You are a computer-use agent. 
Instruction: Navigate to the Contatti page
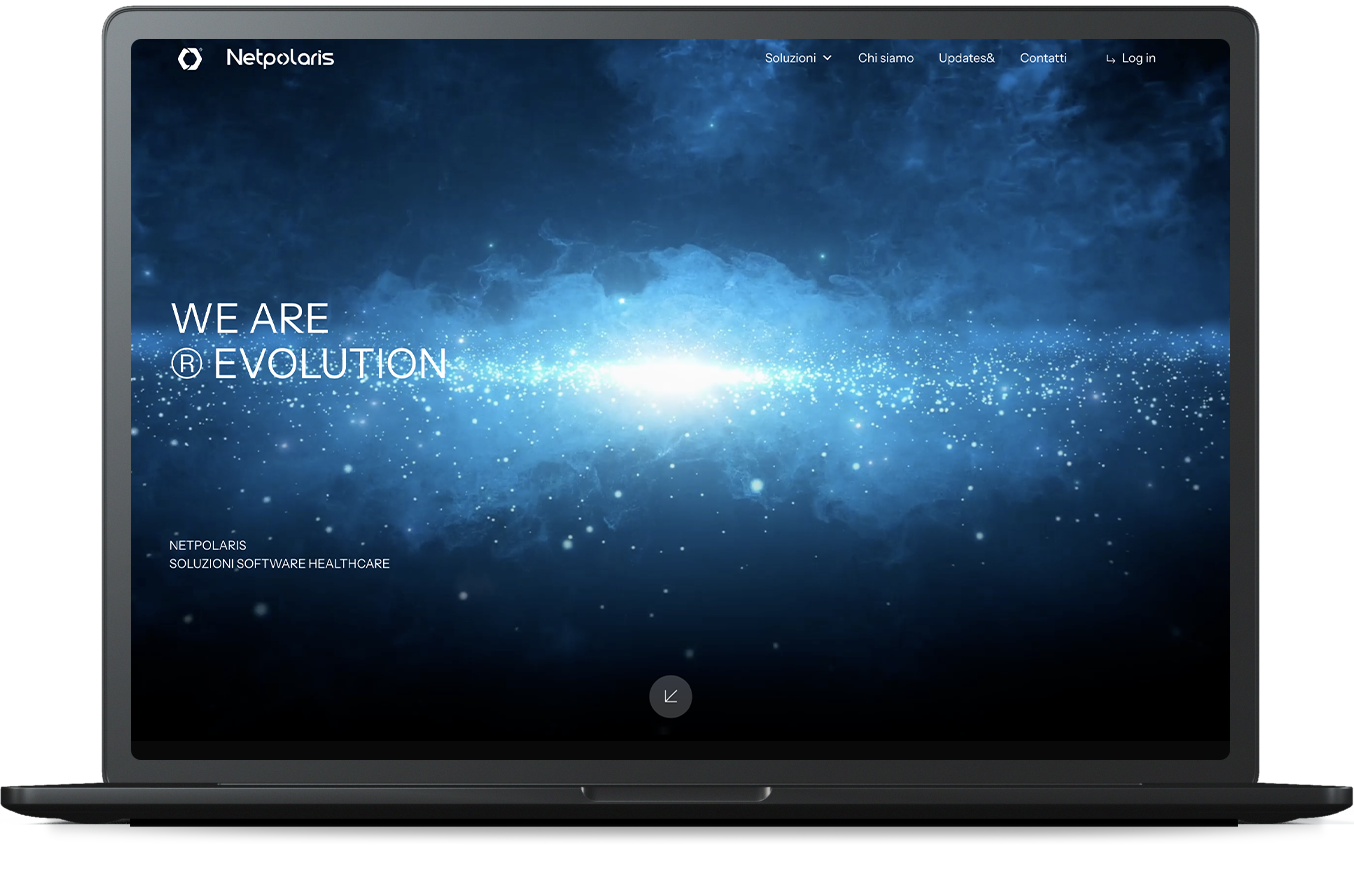[x=1043, y=58]
